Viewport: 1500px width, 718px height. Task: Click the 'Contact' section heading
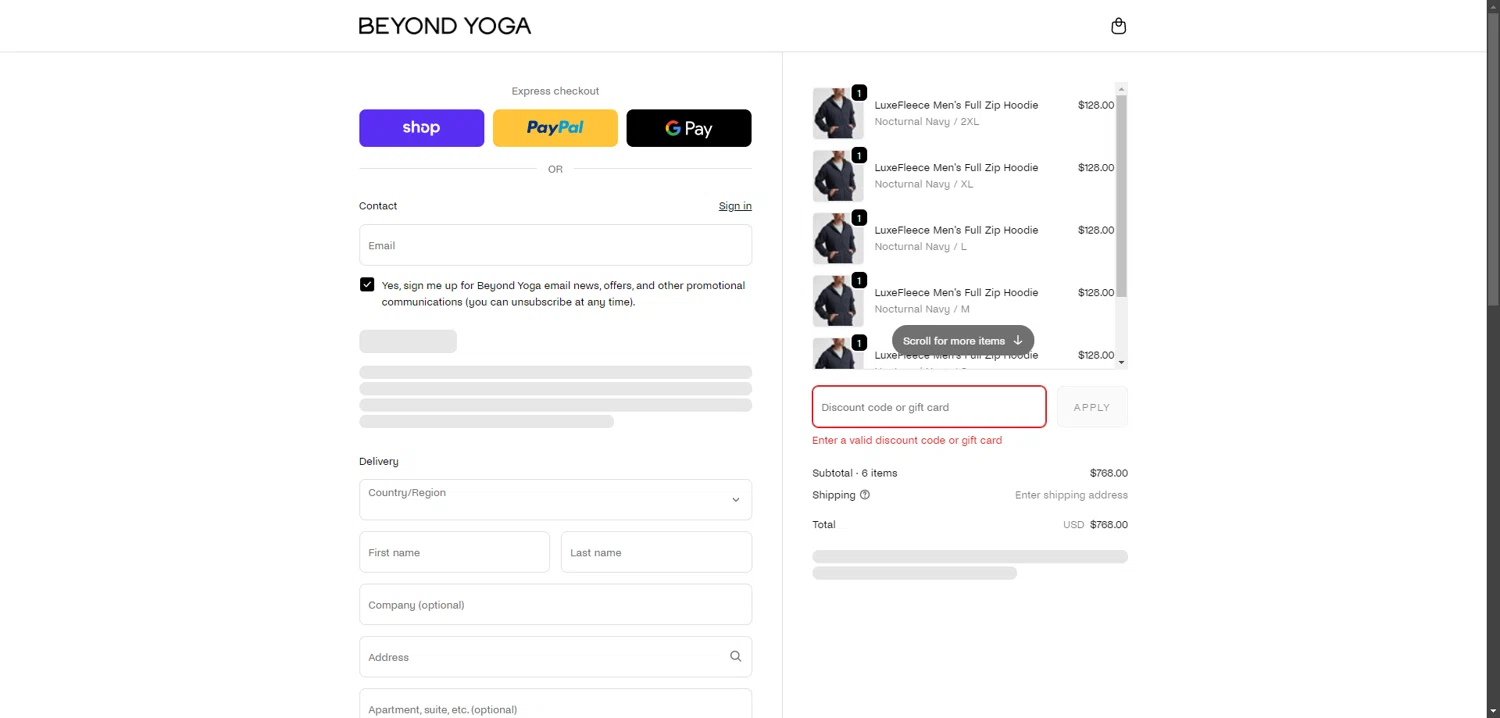(378, 206)
